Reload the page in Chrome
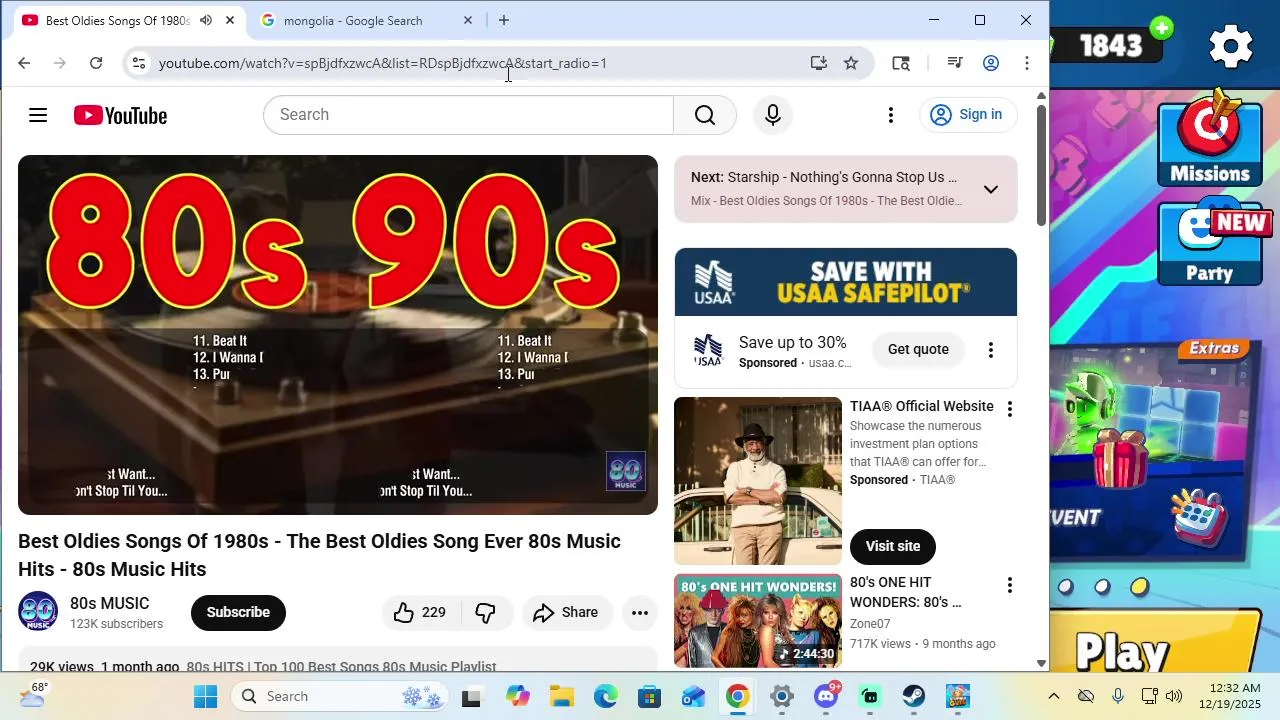This screenshot has width=1280, height=720. tap(96, 63)
